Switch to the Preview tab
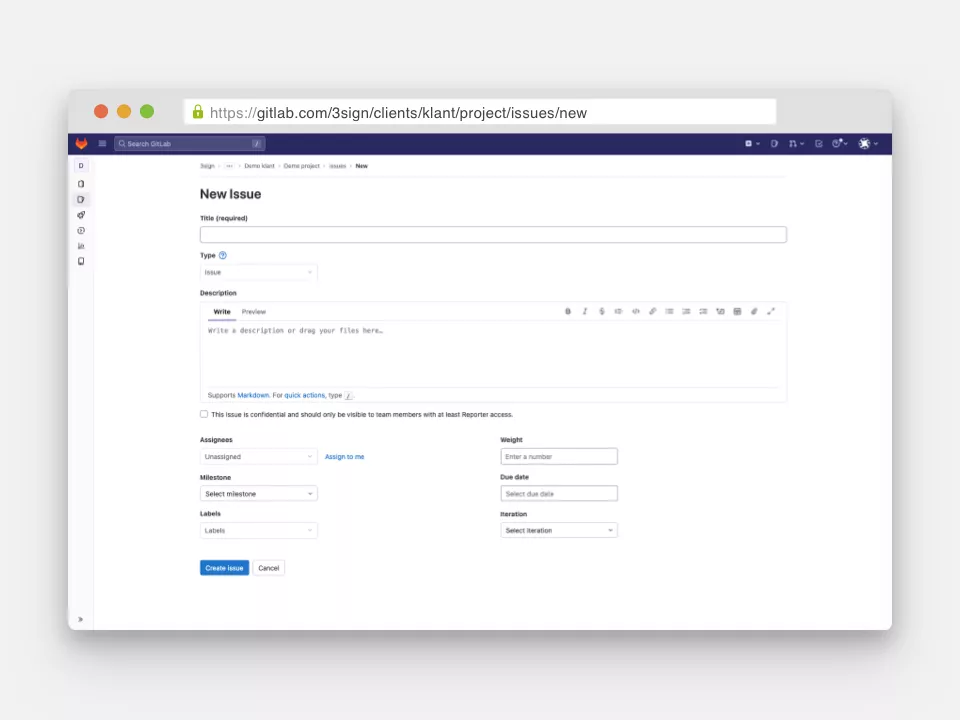This screenshot has width=960, height=720. tap(254, 312)
